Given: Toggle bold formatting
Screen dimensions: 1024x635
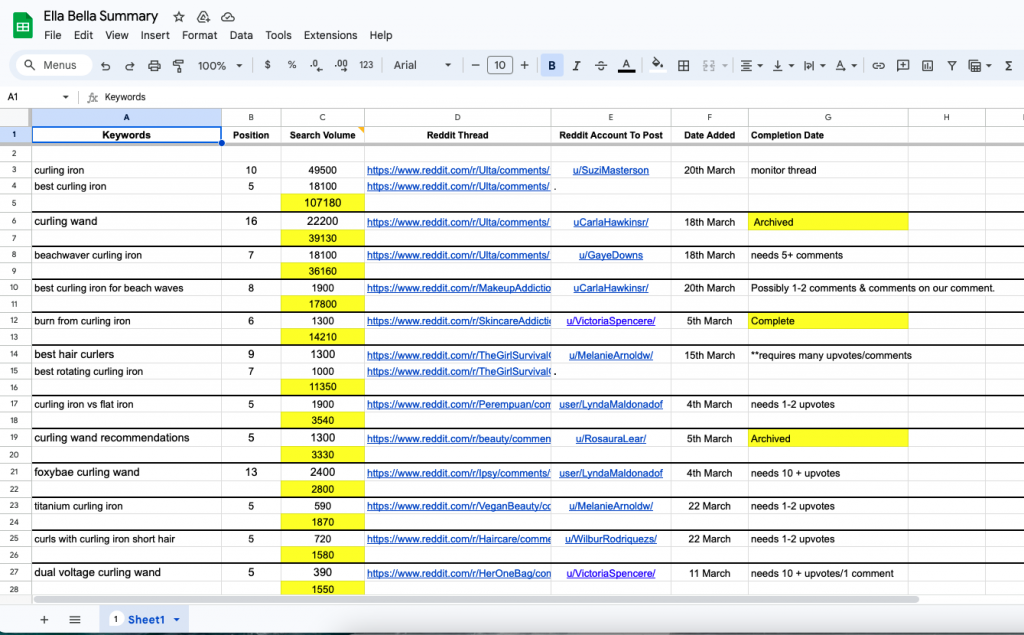Looking at the screenshot, I should [552, 66].
